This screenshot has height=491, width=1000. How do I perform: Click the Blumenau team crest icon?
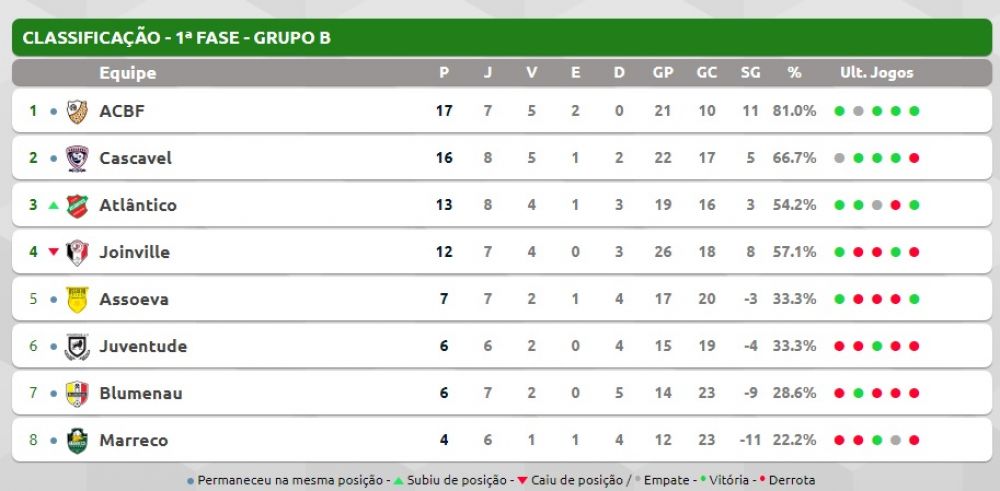pos(77,393)
